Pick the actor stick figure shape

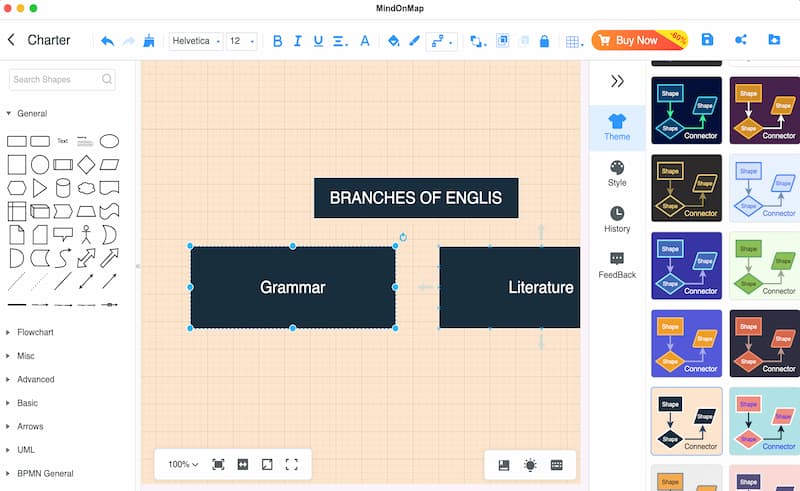pos(86,234)
